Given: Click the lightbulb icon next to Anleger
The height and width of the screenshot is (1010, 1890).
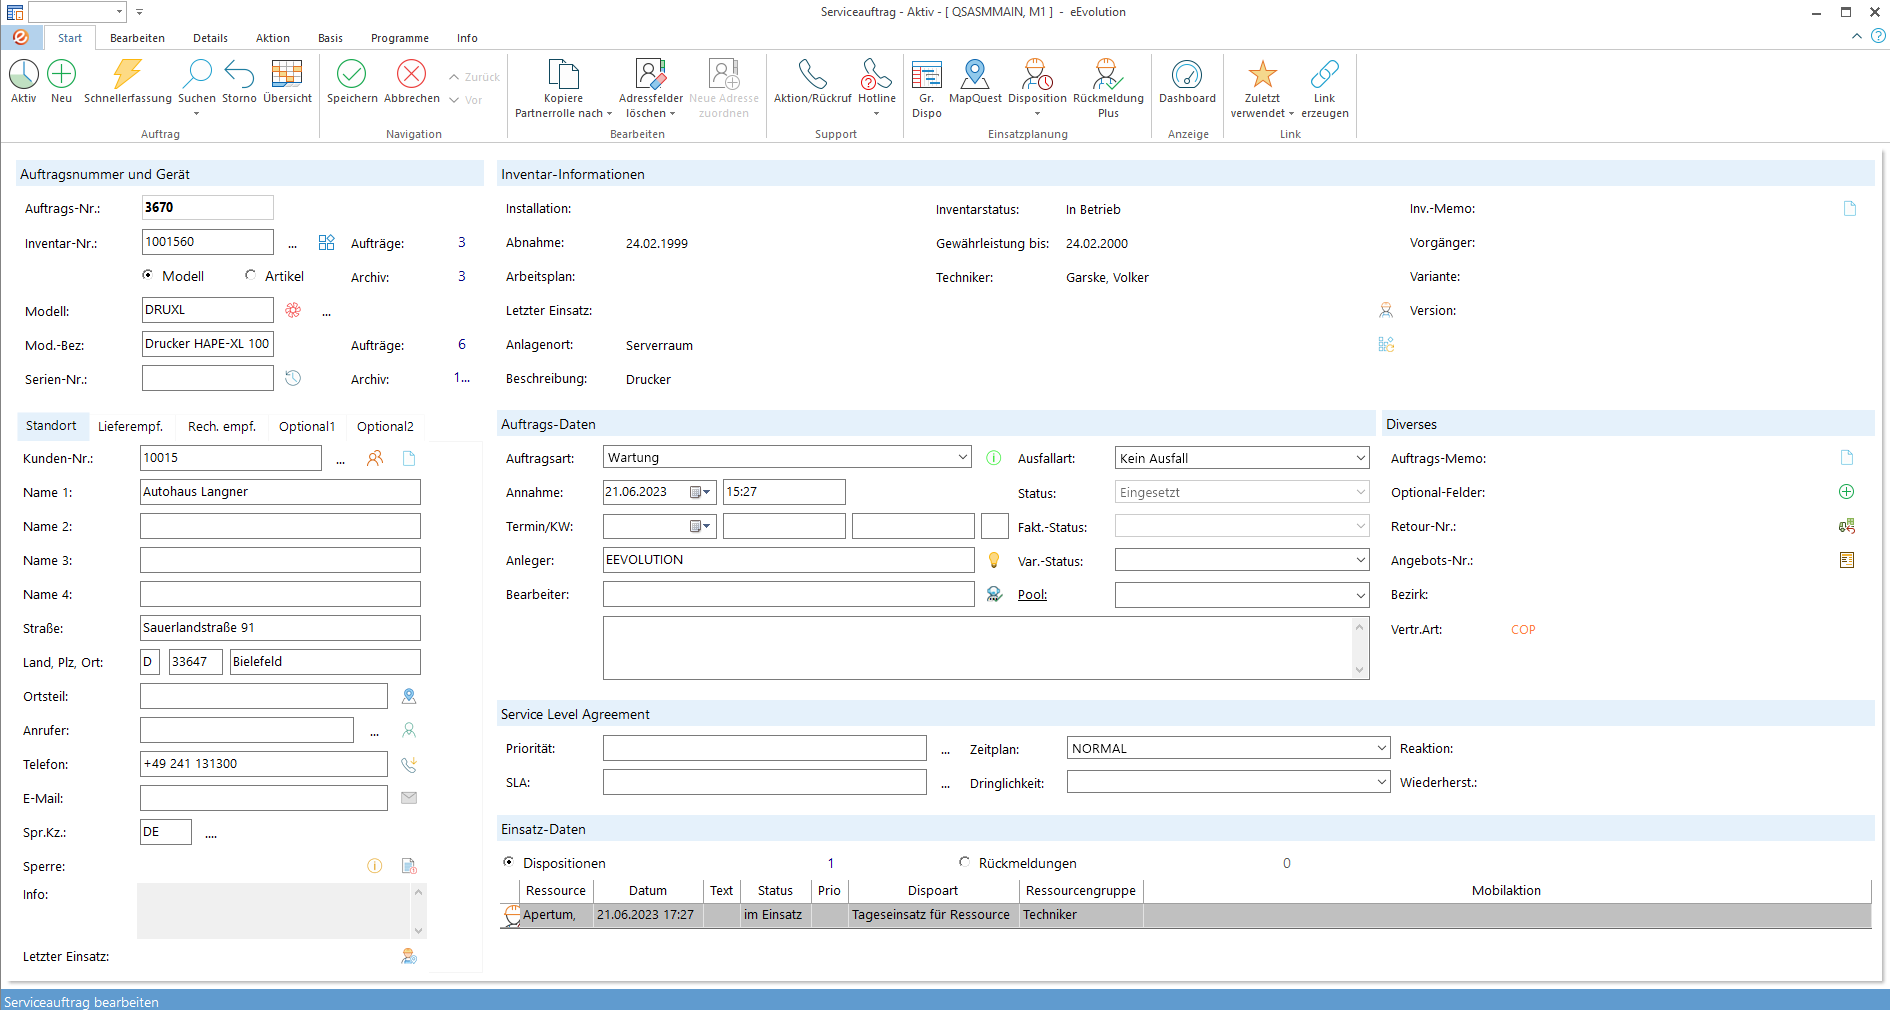Looking at the screenshot, I should click(x=994, y=560).
